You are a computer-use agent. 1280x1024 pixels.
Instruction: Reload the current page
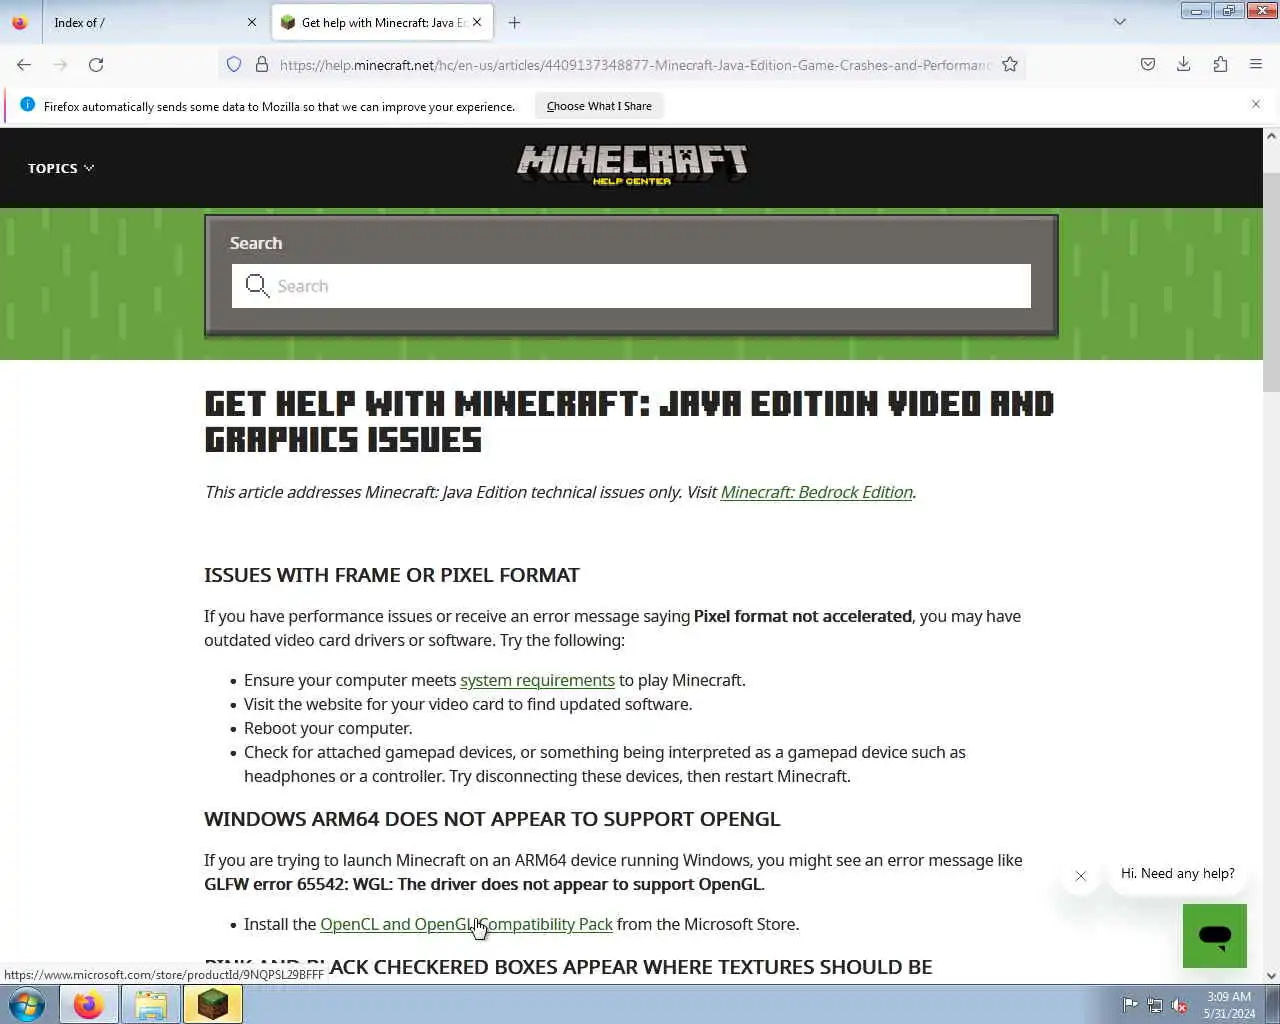pos(96,65)
